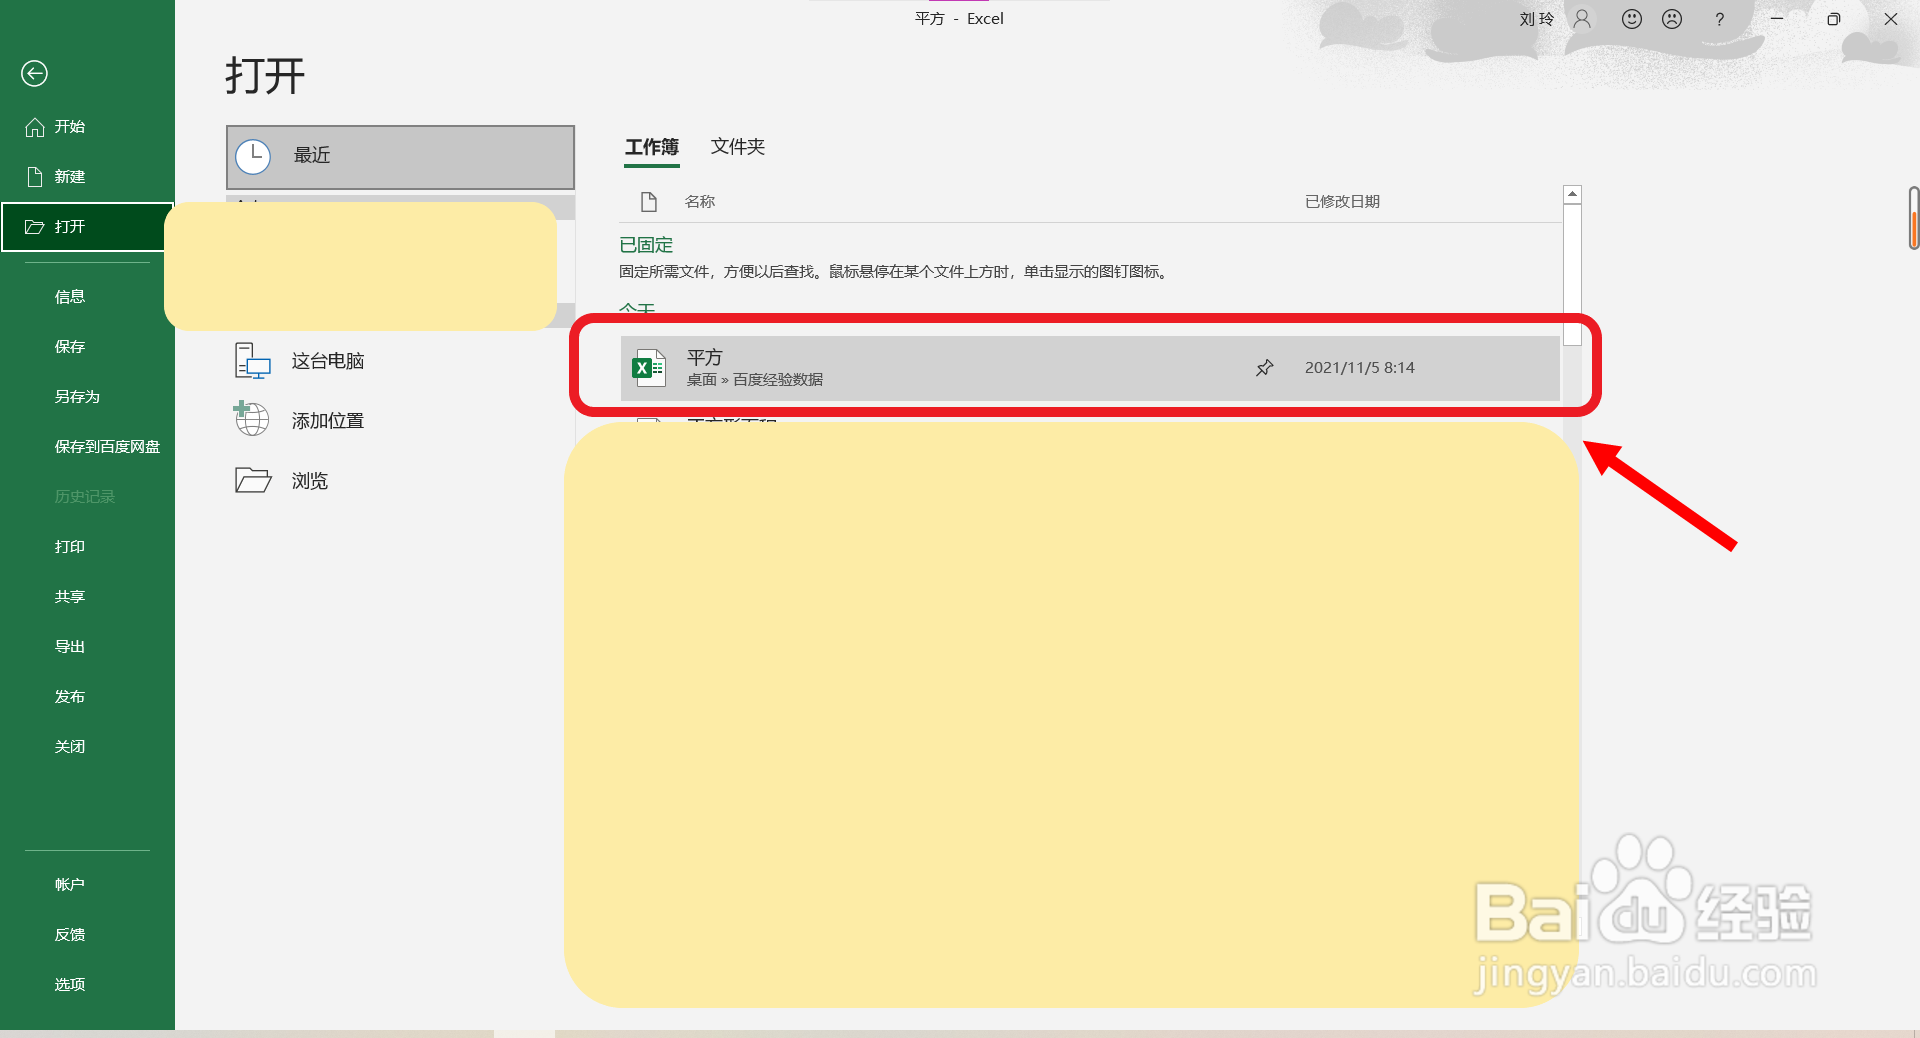Click the 已固定 pinned section header
The height and width of the screenshot is (1038, 1920).
point(645,245)
